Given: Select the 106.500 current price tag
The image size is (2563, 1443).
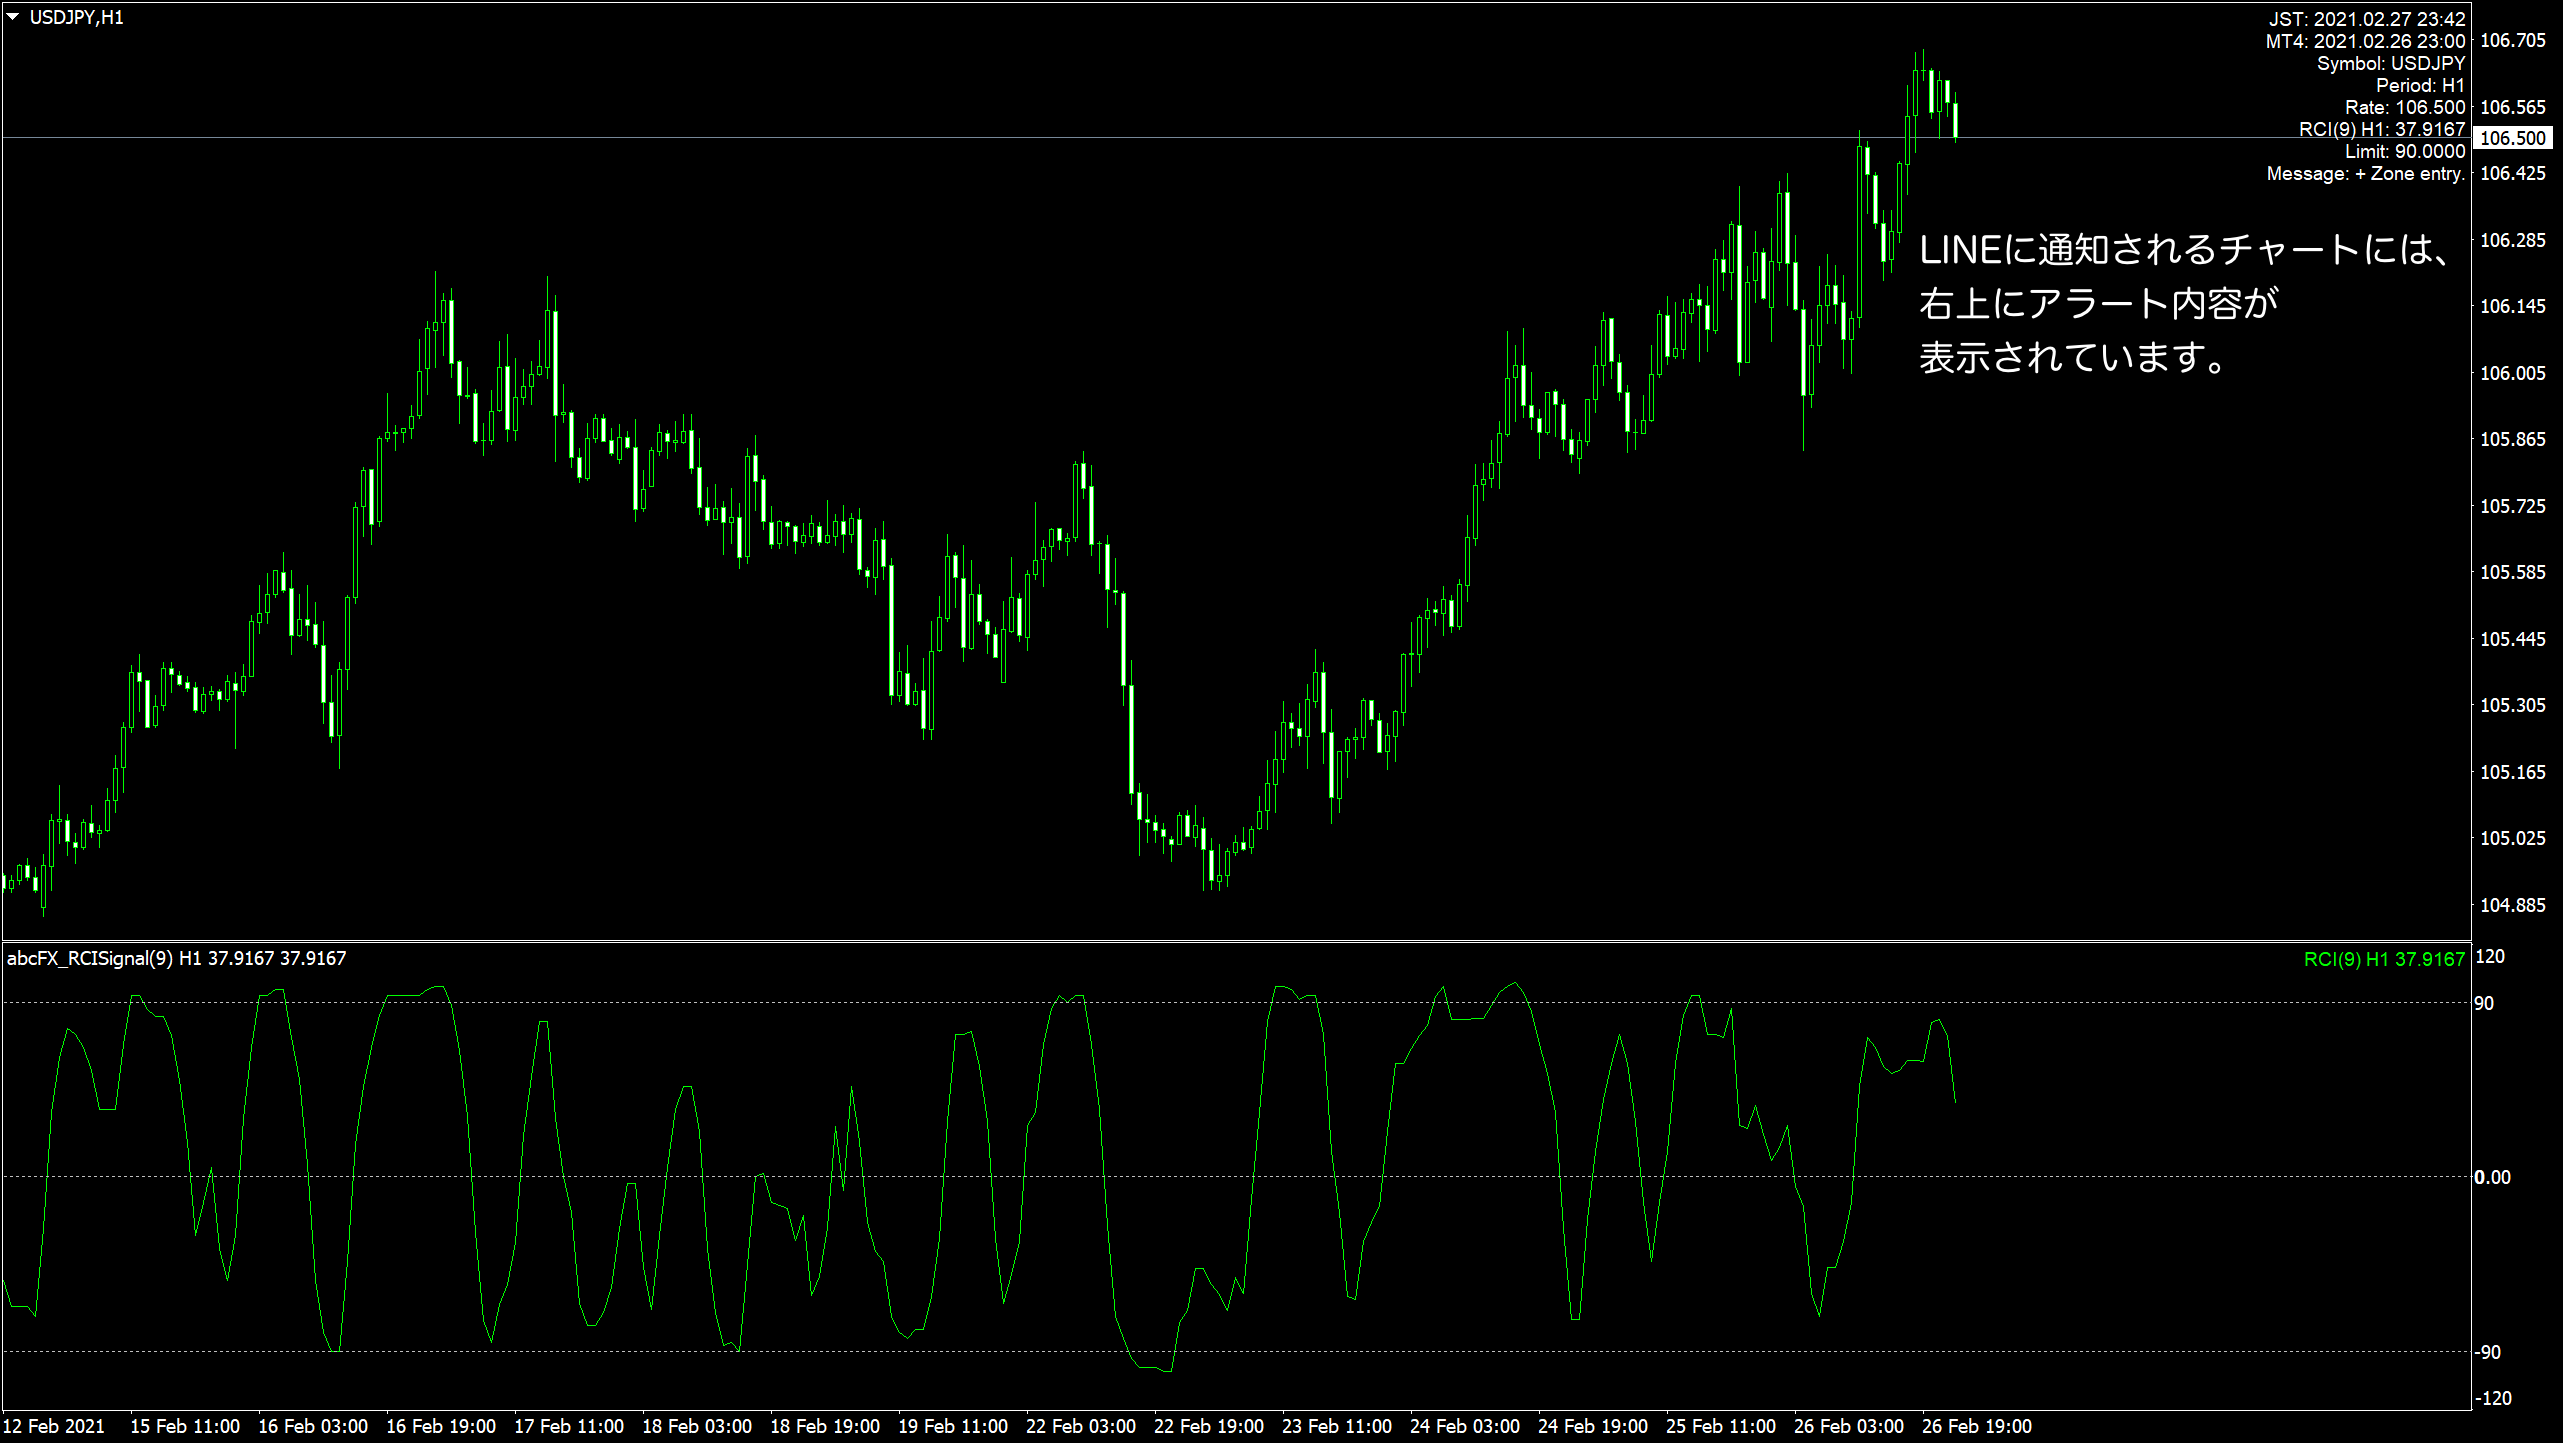Looking at the screenshot, I should (x=2516, y=139).
